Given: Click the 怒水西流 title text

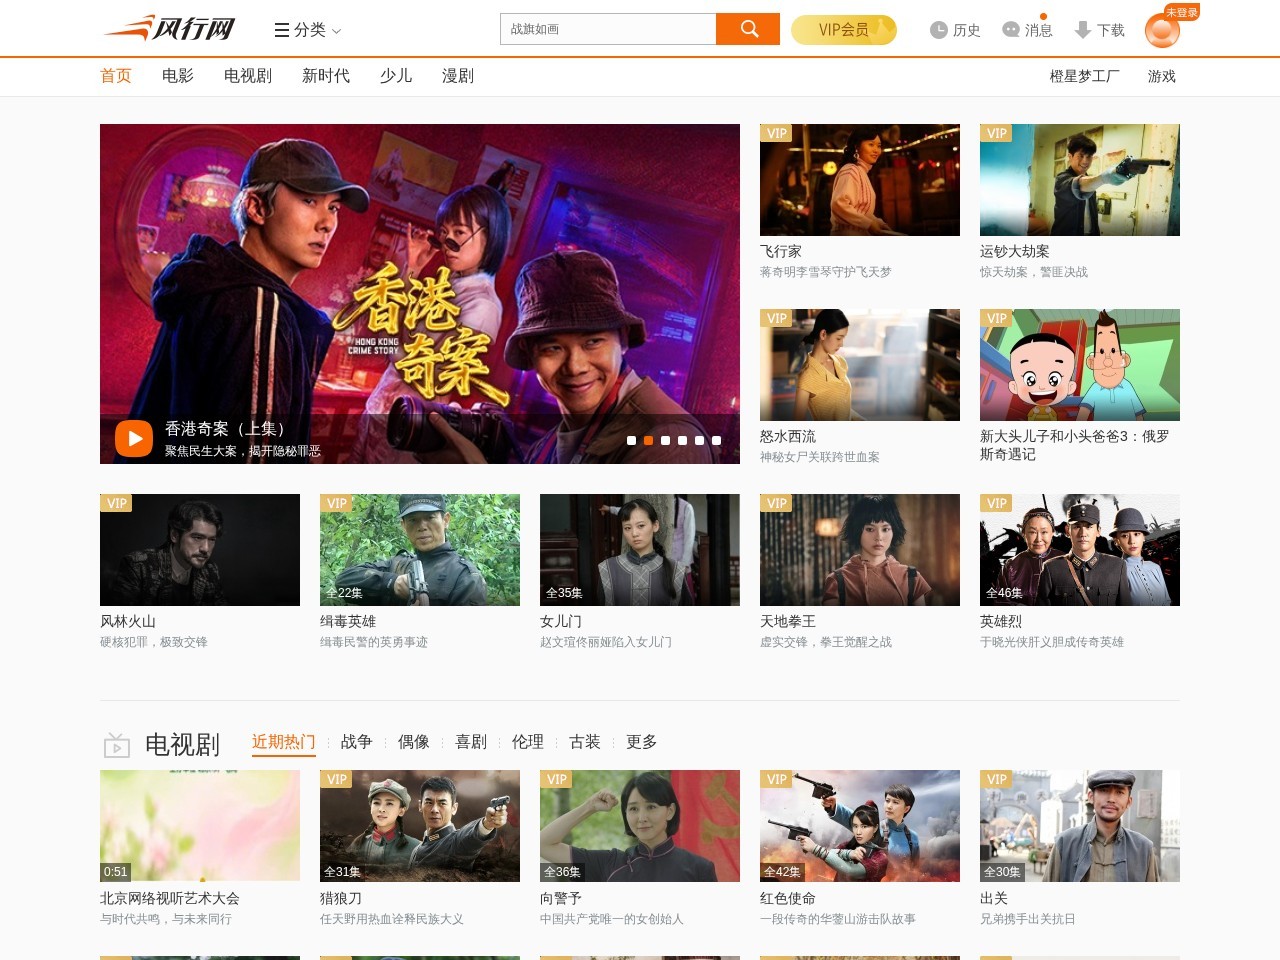Looking at the screenshot, I should pos(788,437).
